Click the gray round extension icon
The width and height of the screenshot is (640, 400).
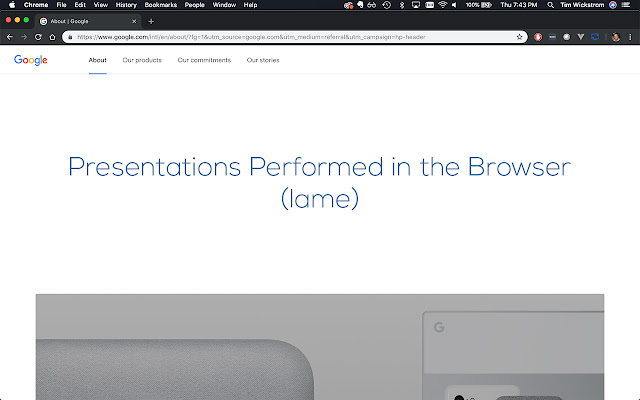(567, 37)
